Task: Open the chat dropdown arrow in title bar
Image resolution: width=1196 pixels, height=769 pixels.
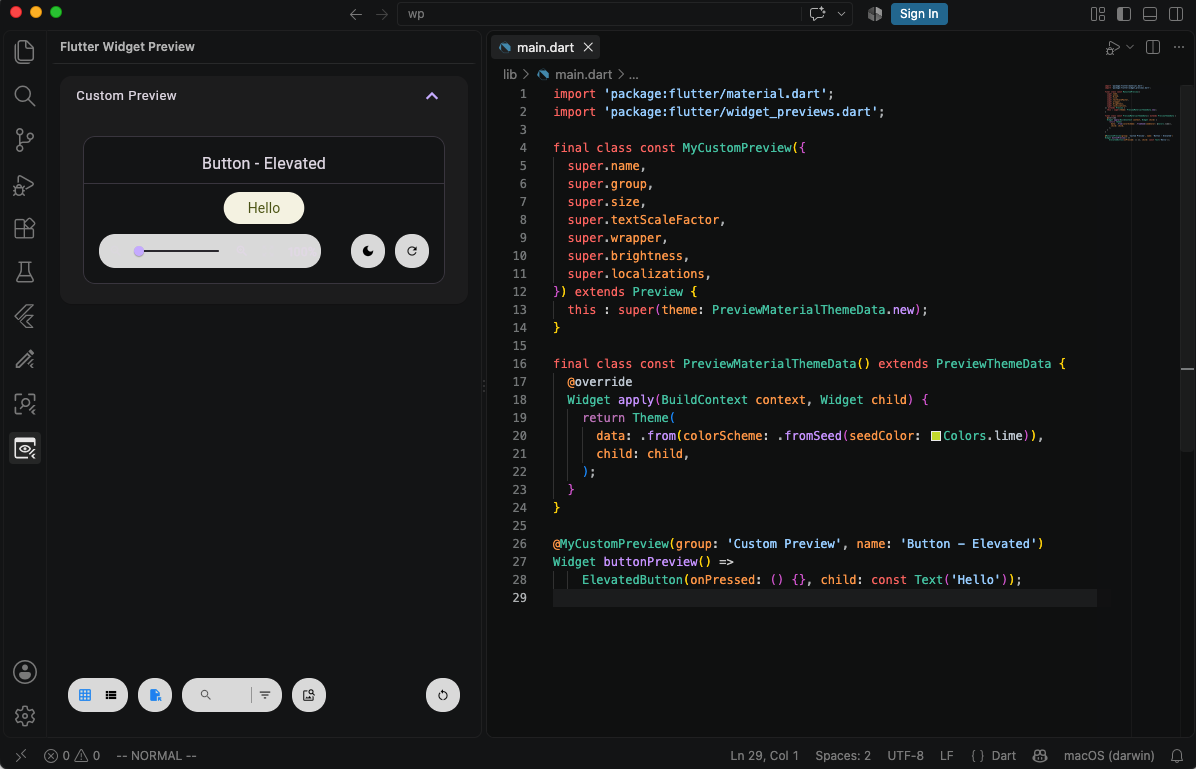Action: click(x=841, y=14)
